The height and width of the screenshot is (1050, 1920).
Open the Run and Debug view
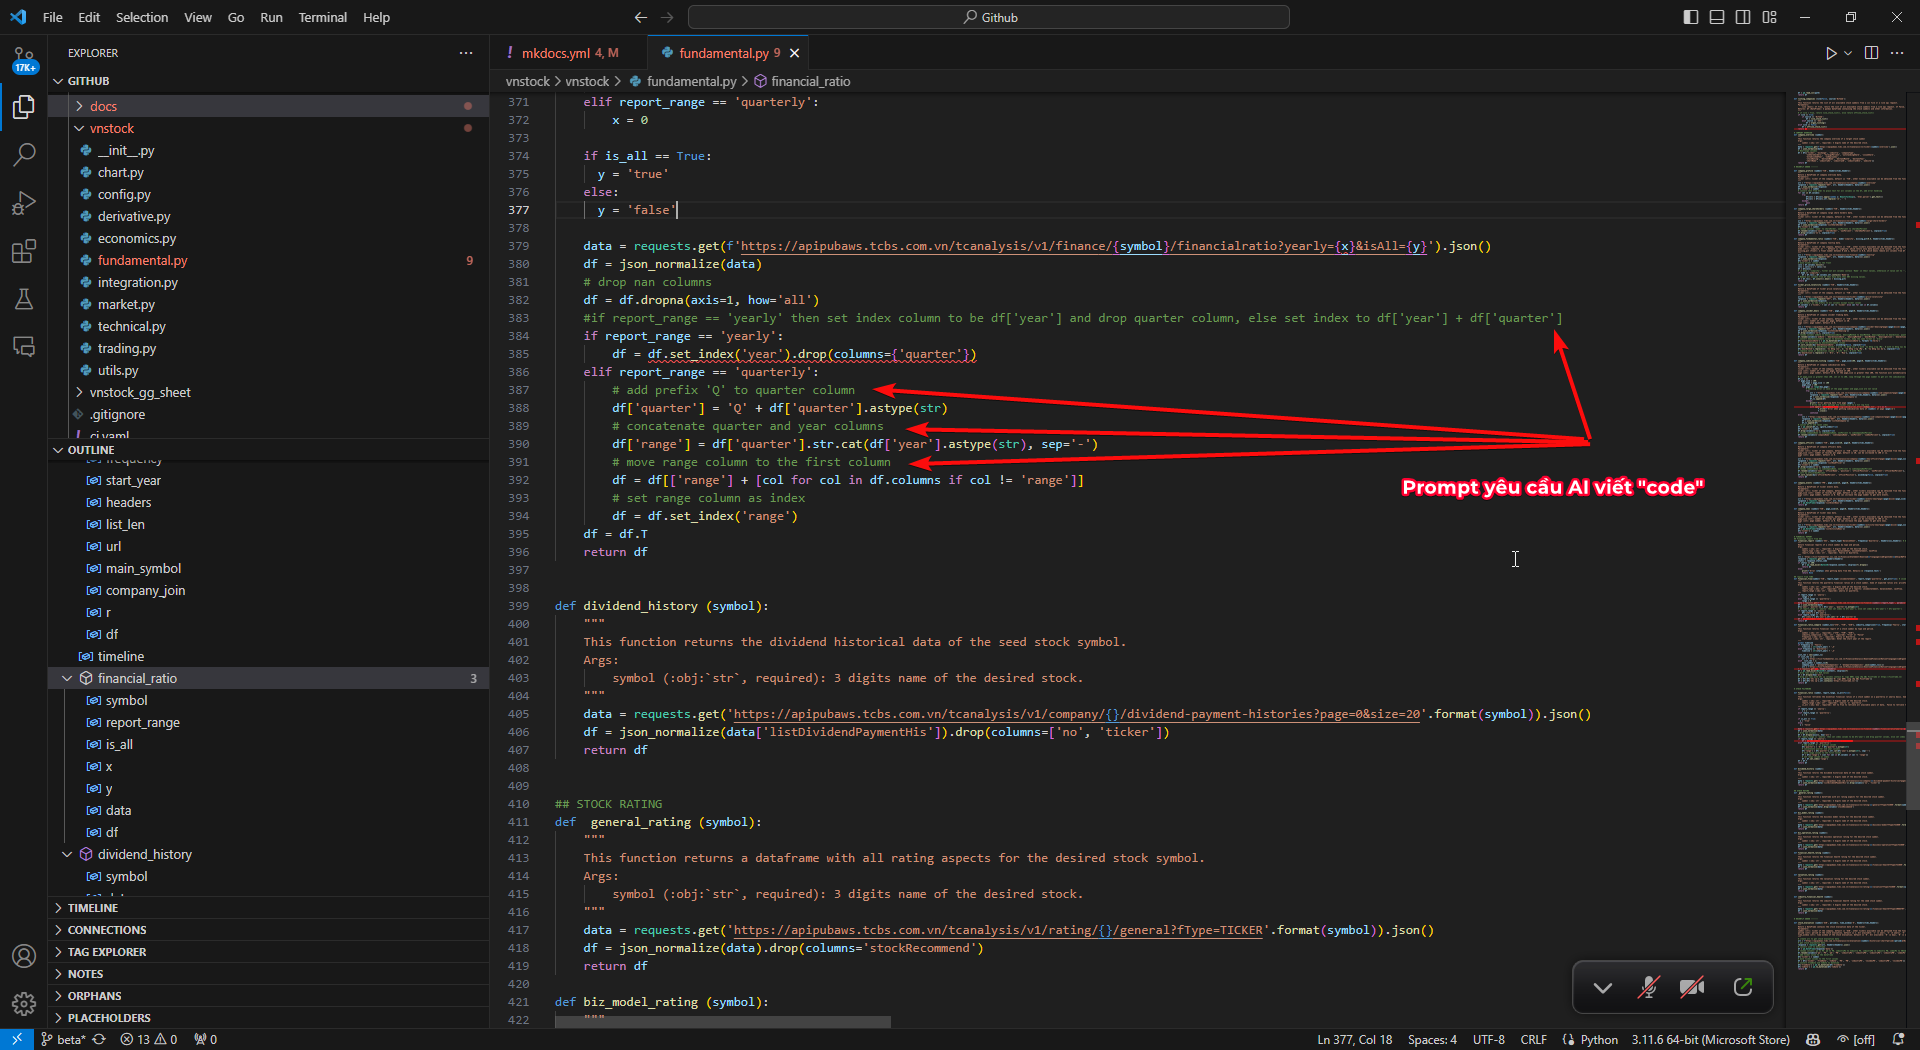coord(24,203)
